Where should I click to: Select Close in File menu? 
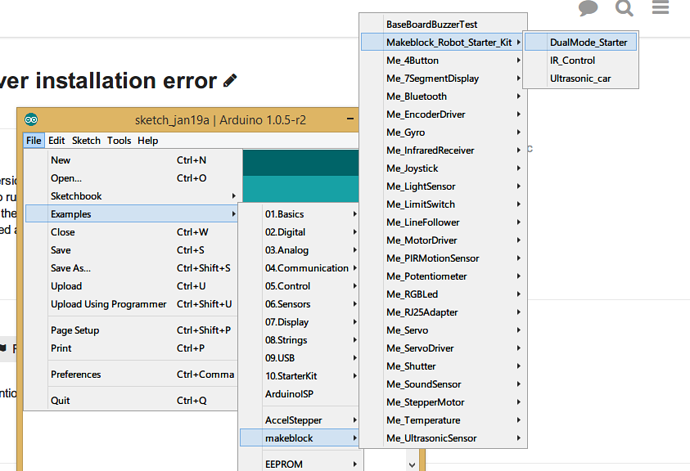pos(131,232)
